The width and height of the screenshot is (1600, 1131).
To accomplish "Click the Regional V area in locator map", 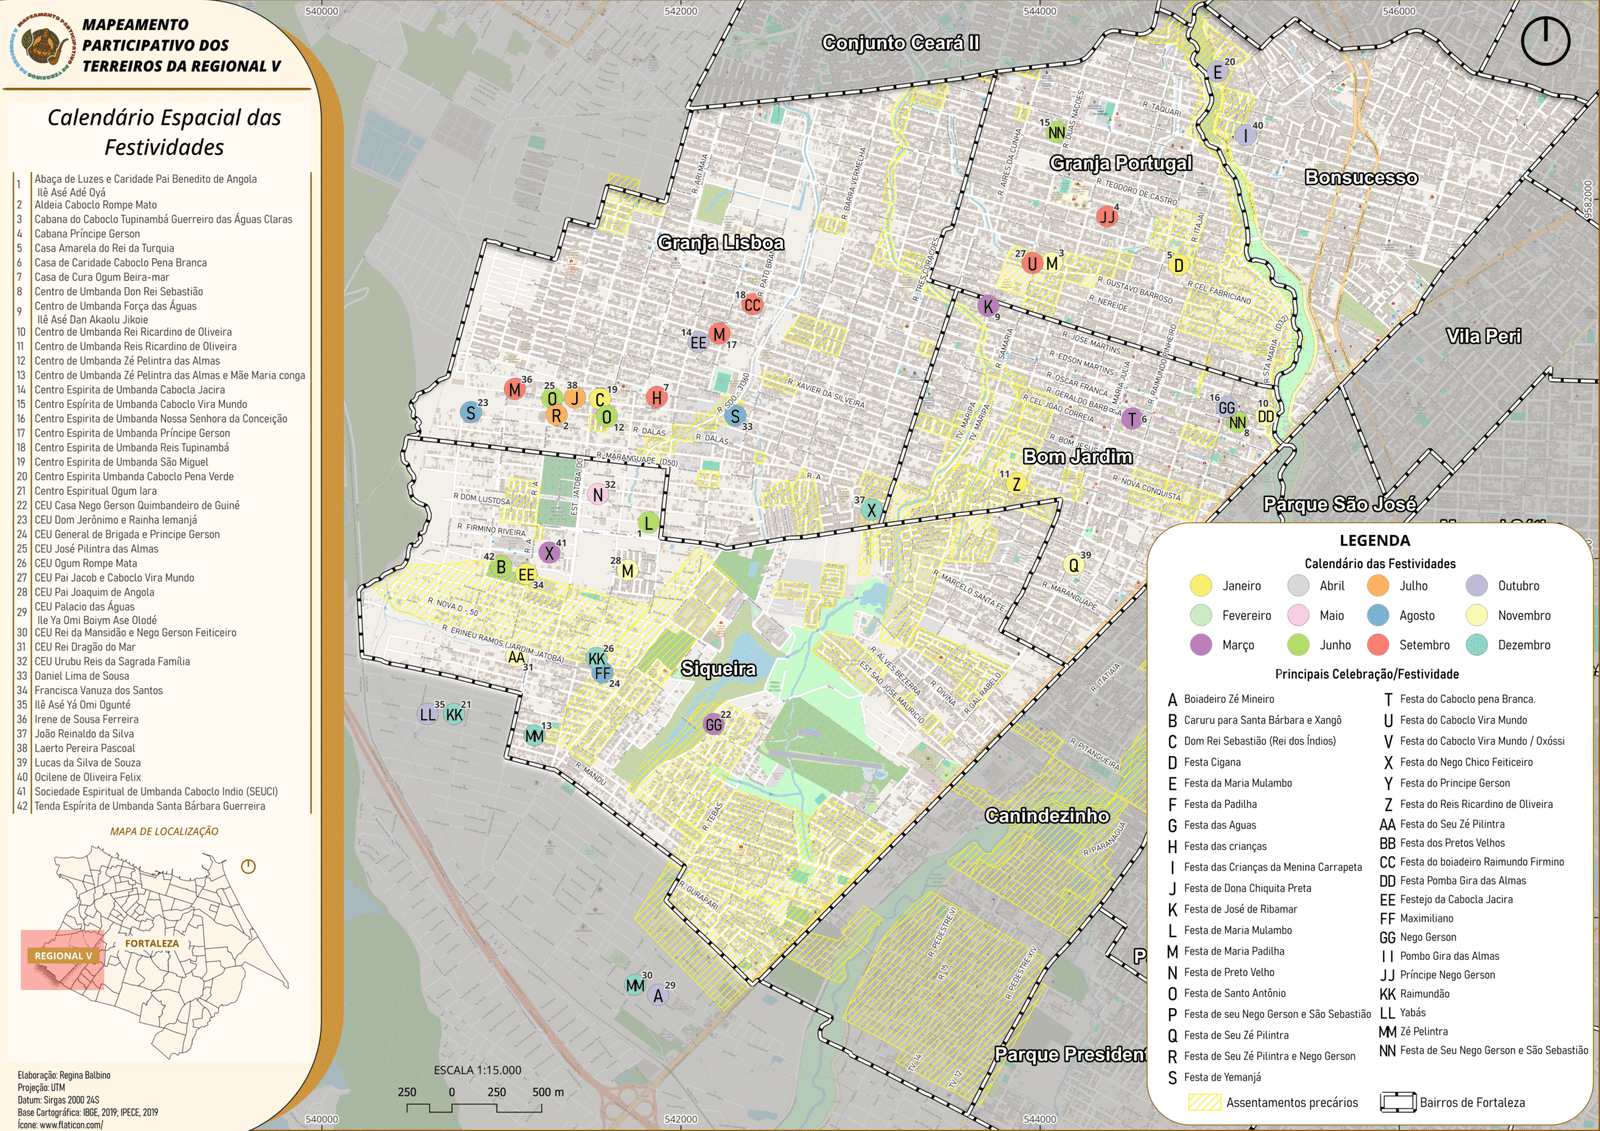I will click(62, 957).
